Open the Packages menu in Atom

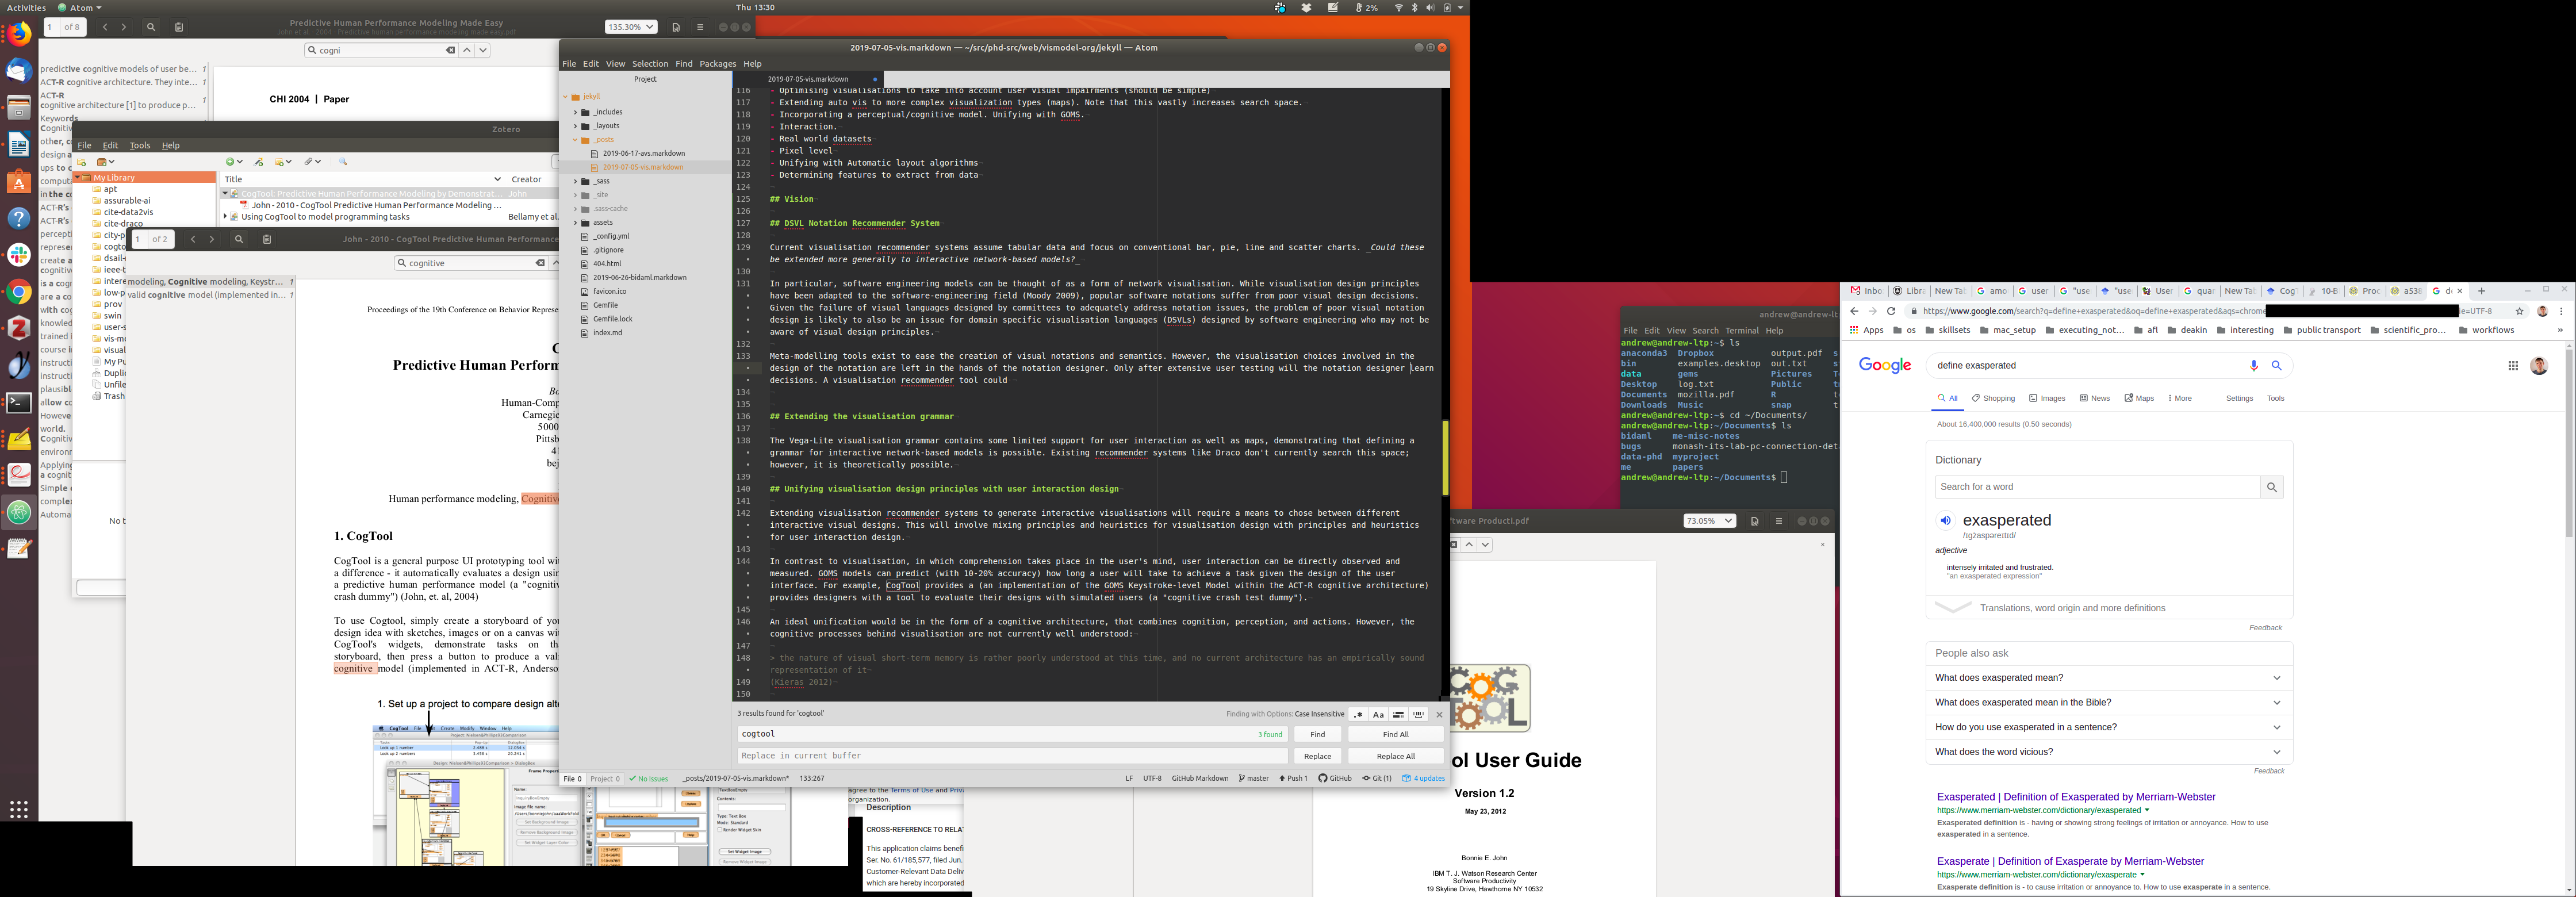click(717, 64)
